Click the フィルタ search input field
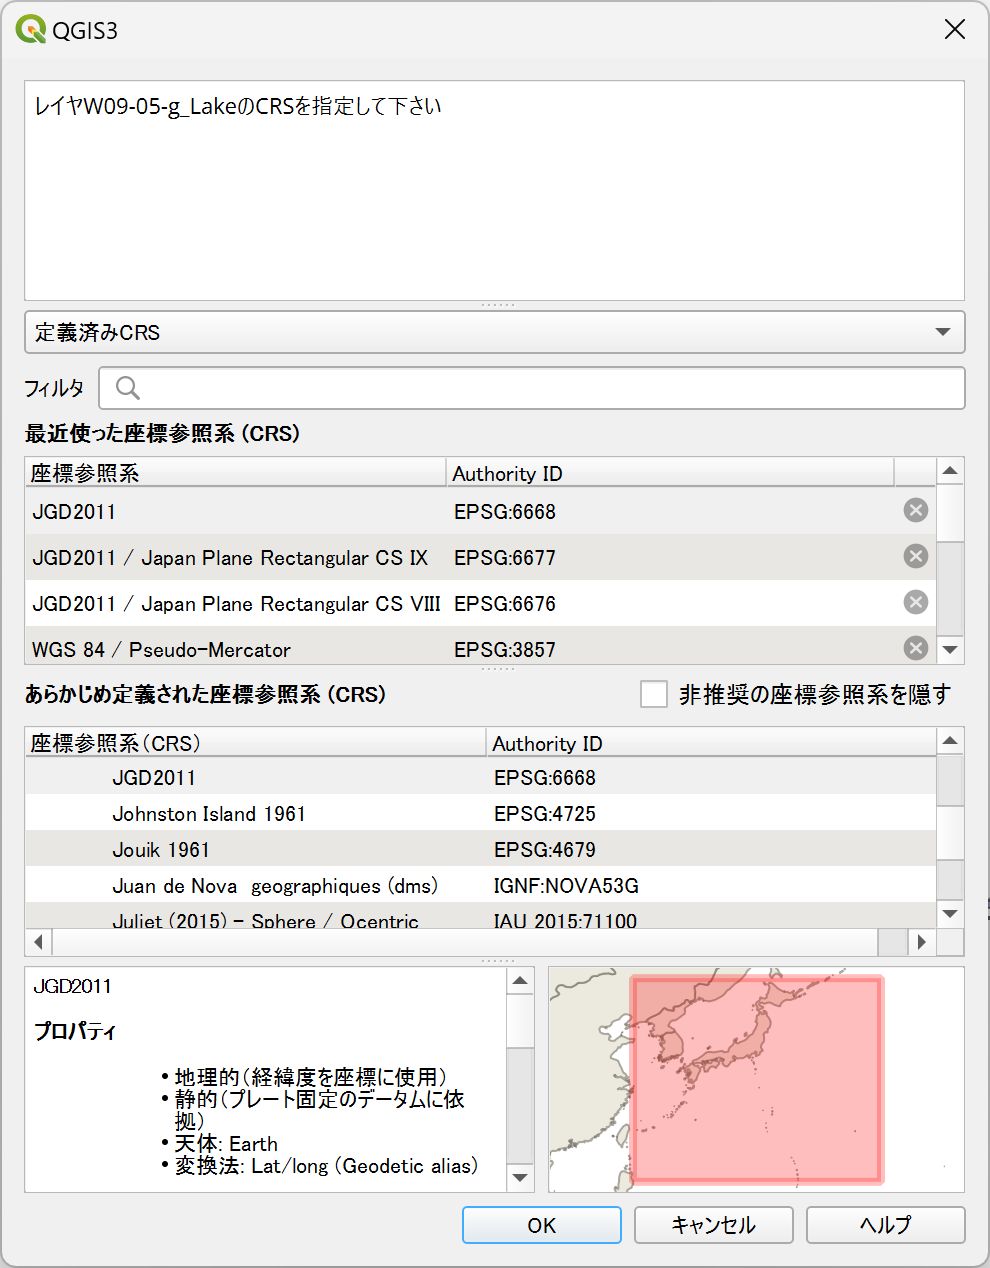 click(532, 388)
